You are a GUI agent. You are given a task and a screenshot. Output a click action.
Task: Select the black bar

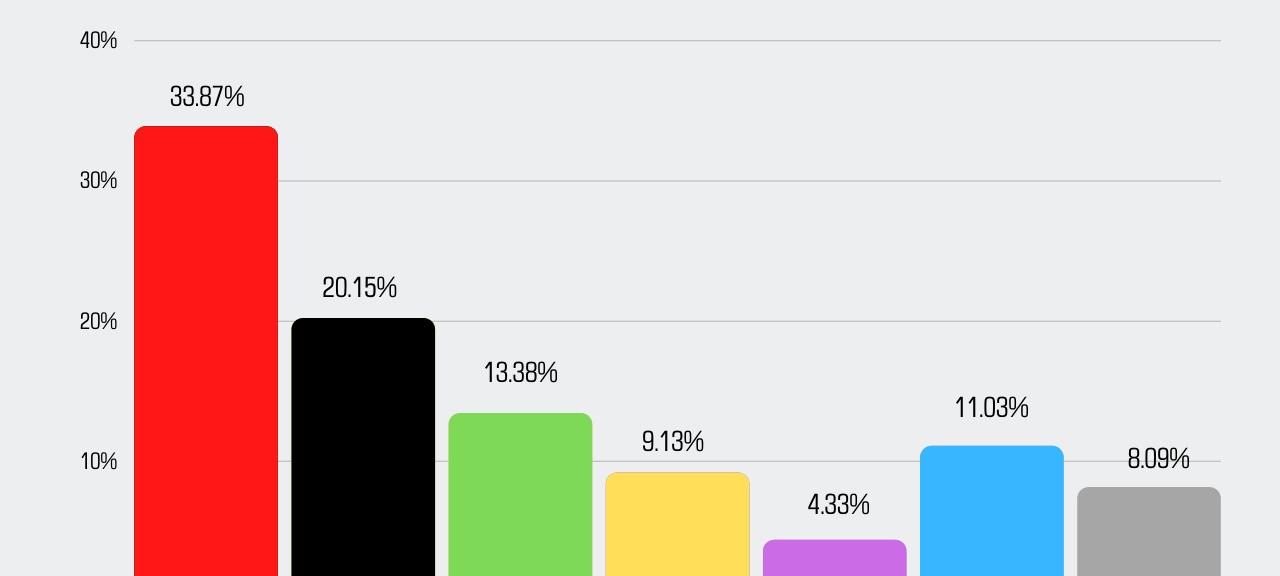coord(363,446)
